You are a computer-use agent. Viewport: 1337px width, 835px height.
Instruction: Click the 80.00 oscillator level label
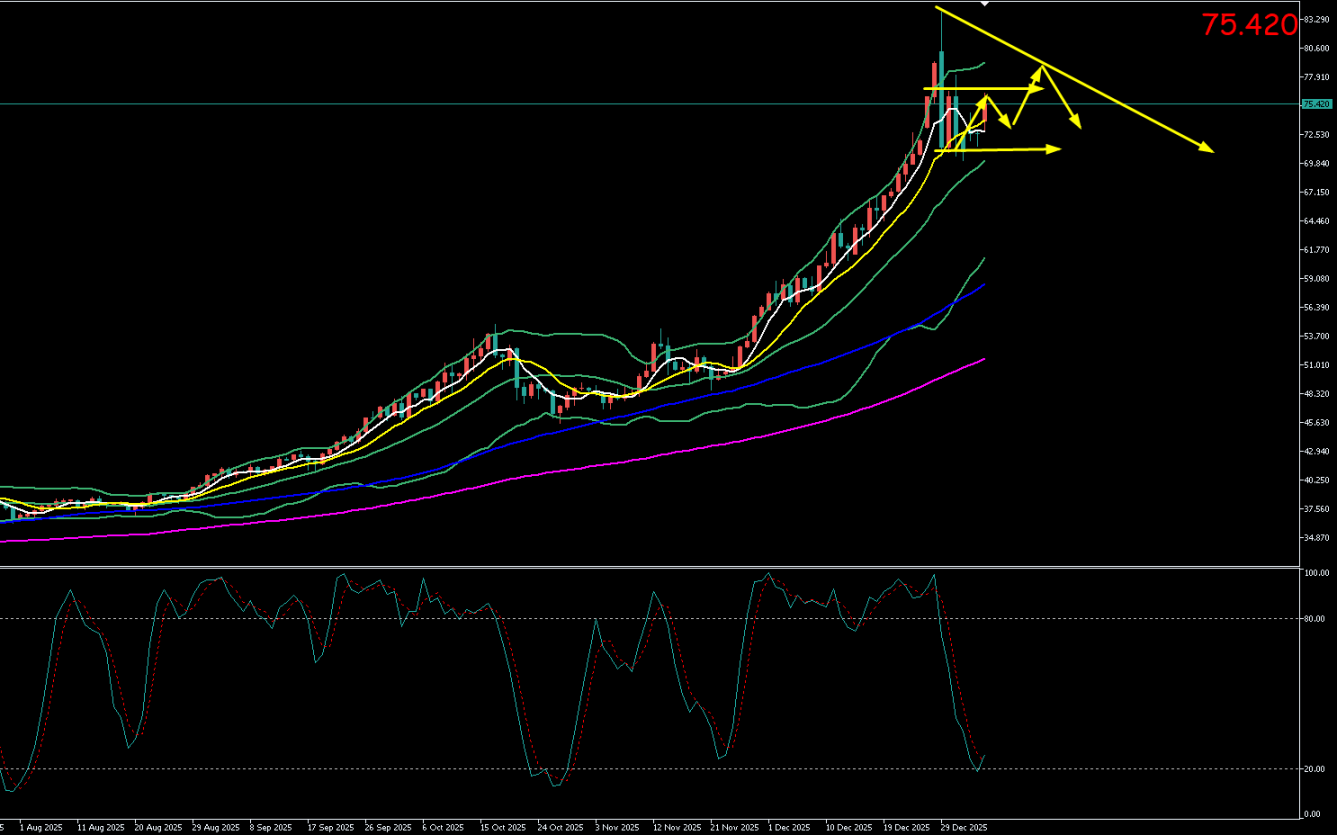(x=1313, y=618)
